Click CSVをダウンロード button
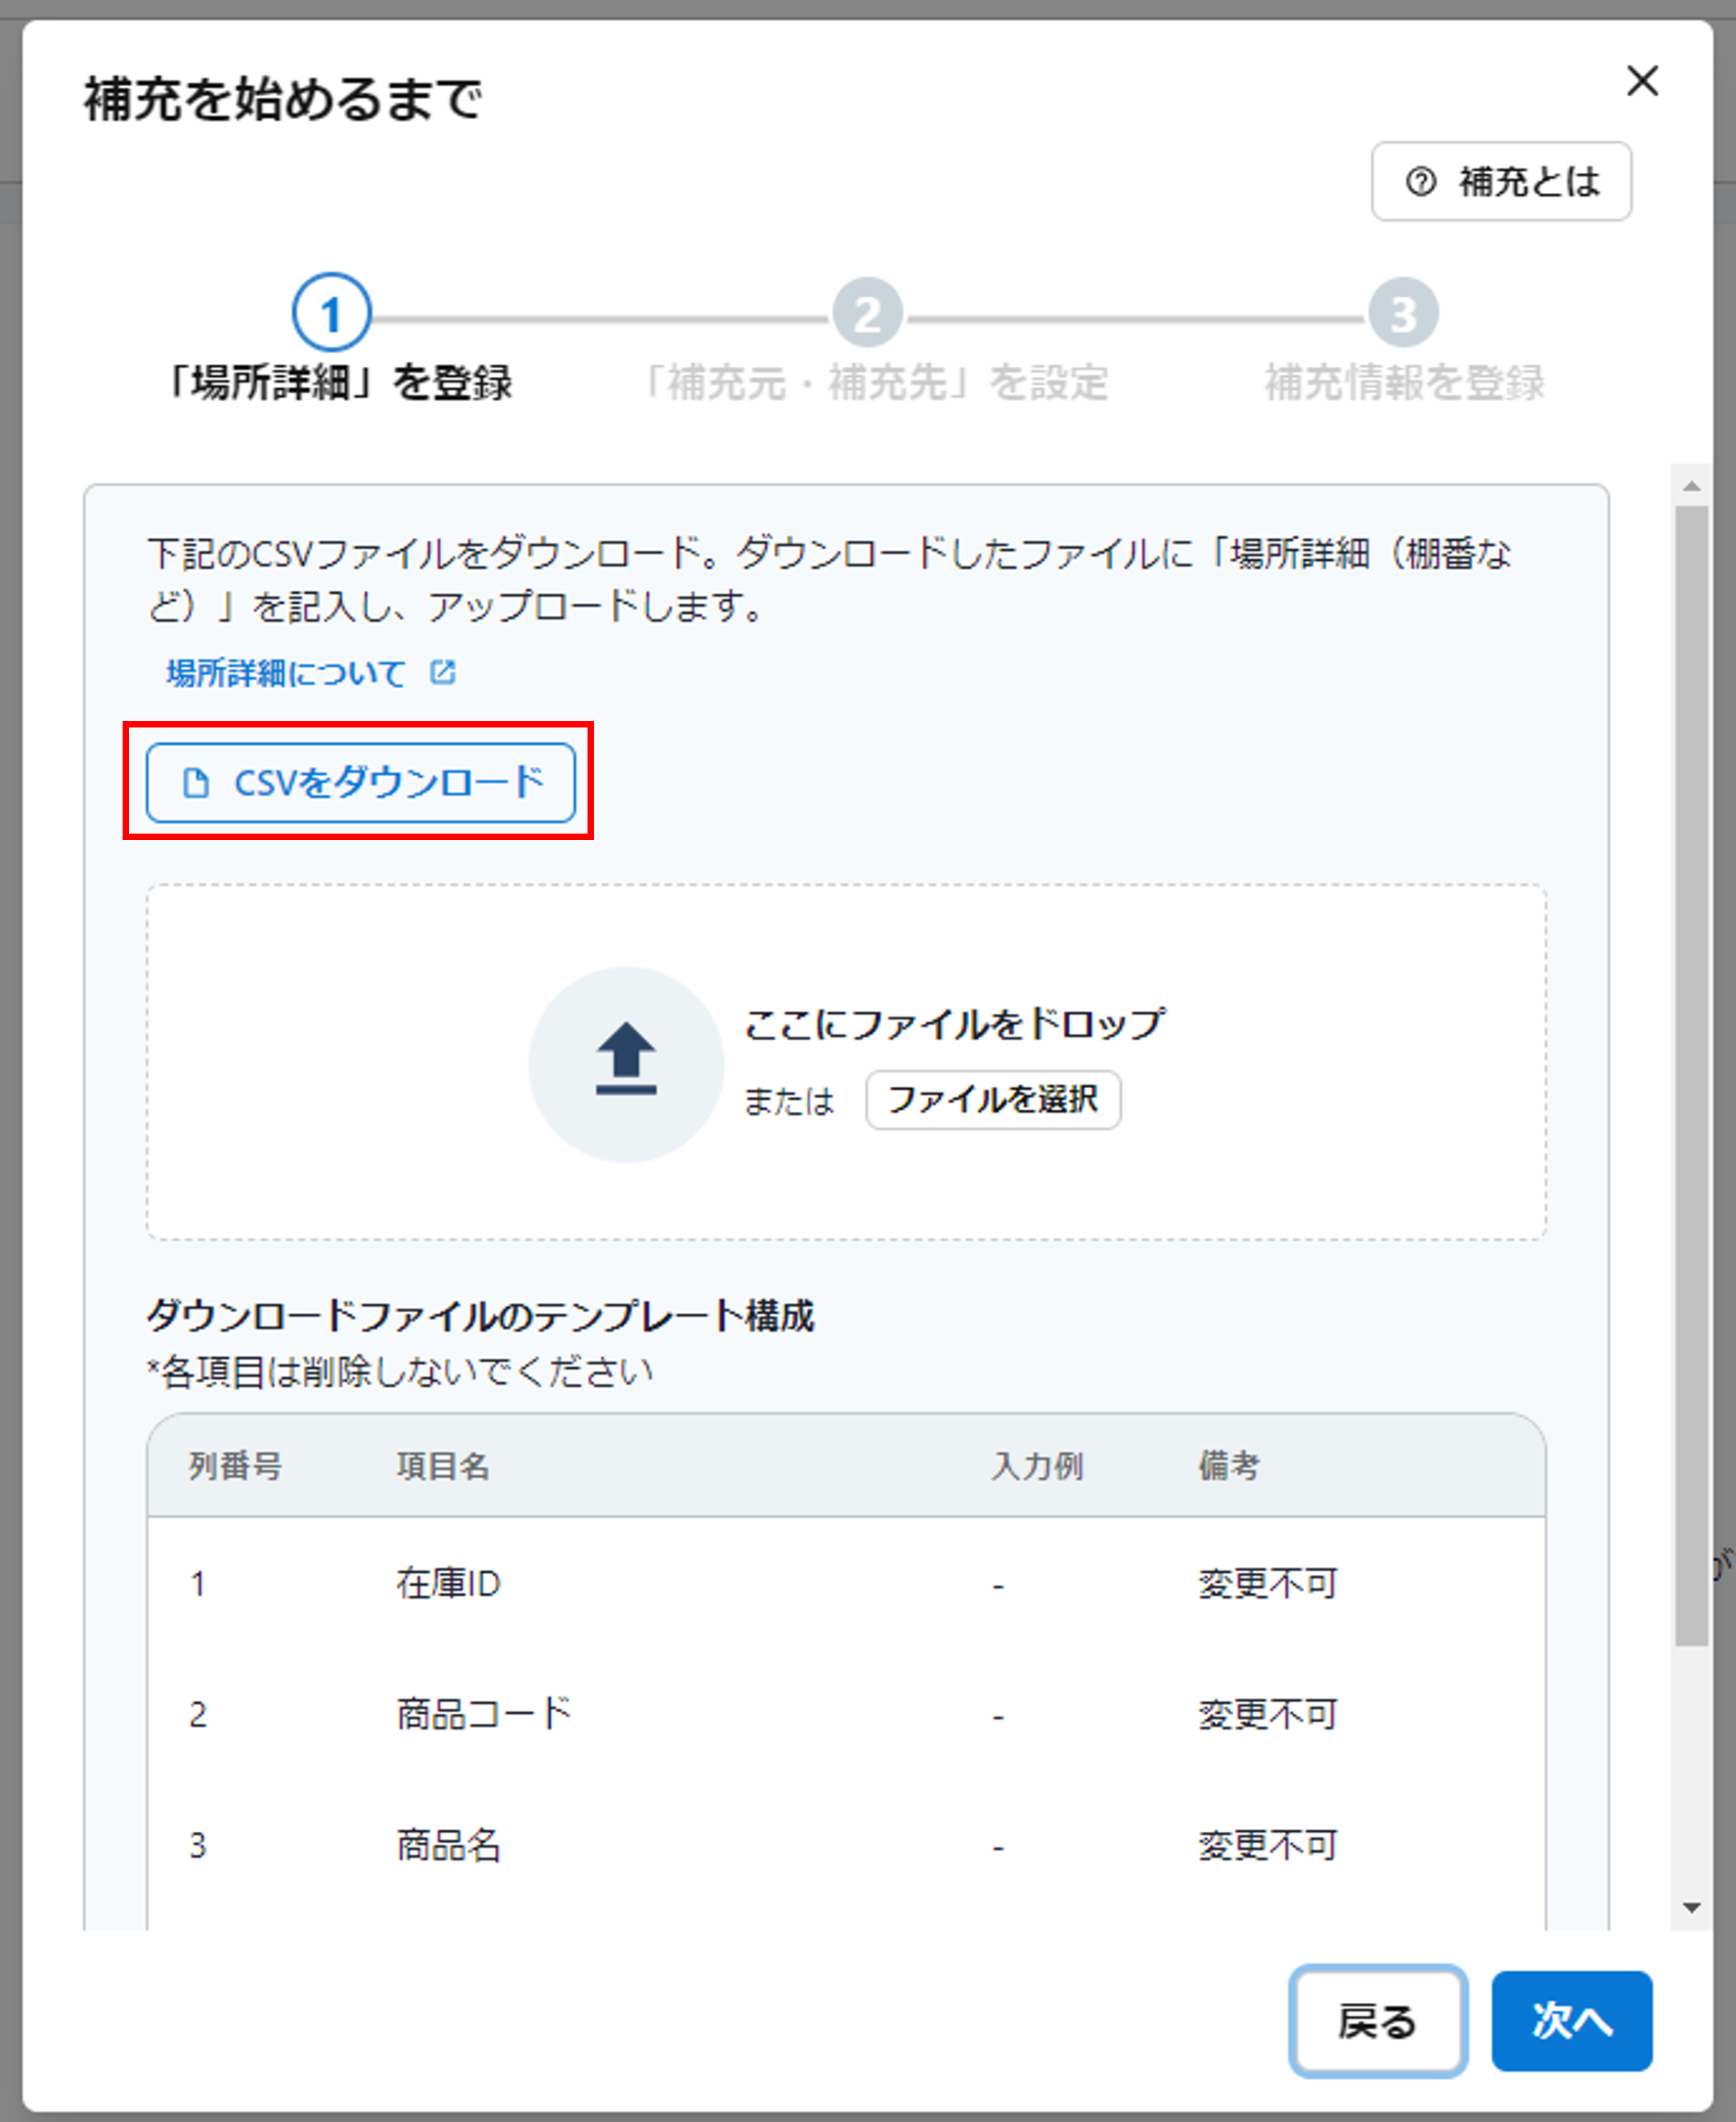 [x=361, y=782]
